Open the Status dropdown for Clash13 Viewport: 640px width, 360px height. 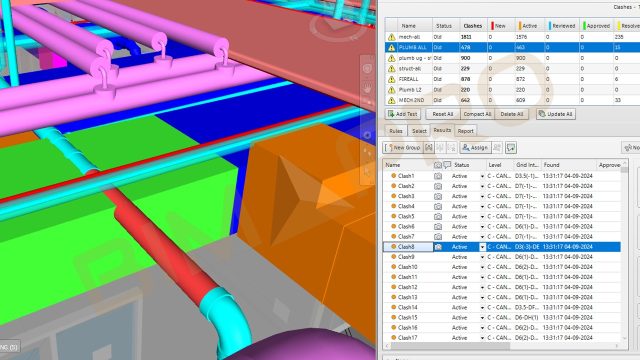coord(482,298)
